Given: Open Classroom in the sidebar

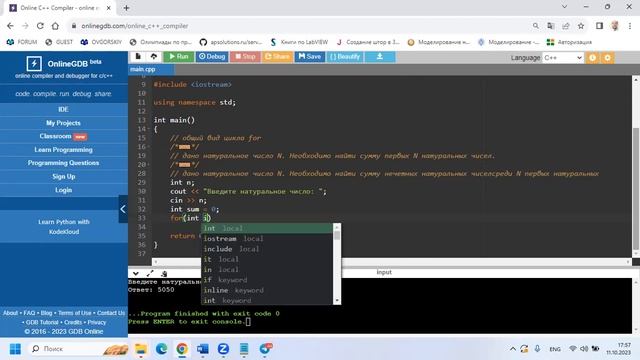Looking at the screenshot, I should [x=63, y=136].
